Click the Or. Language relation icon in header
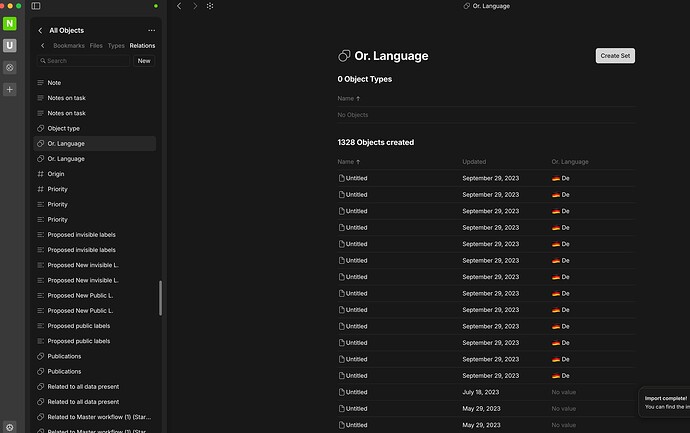 pyautogui.click(x=344, y=55)
